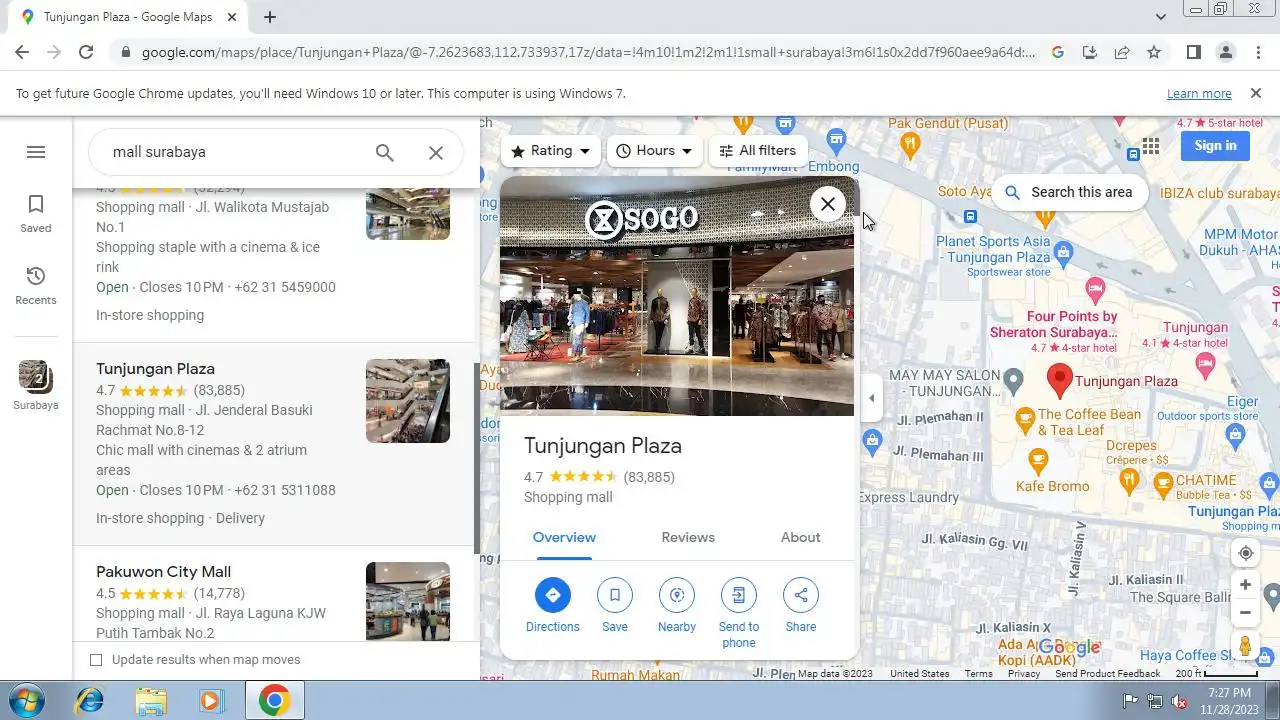The image size is (1280, 720).
Task: Clear the search box with X icon
Action: [x=436, y=152]
